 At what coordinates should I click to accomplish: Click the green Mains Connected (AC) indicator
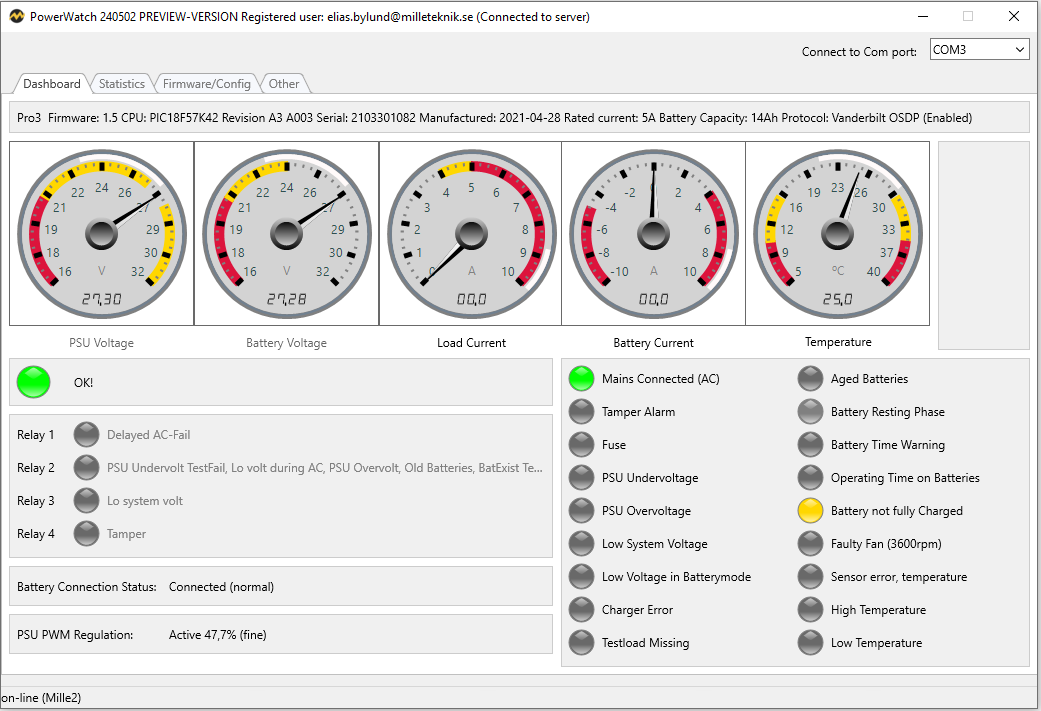click(x=581, y=379)
